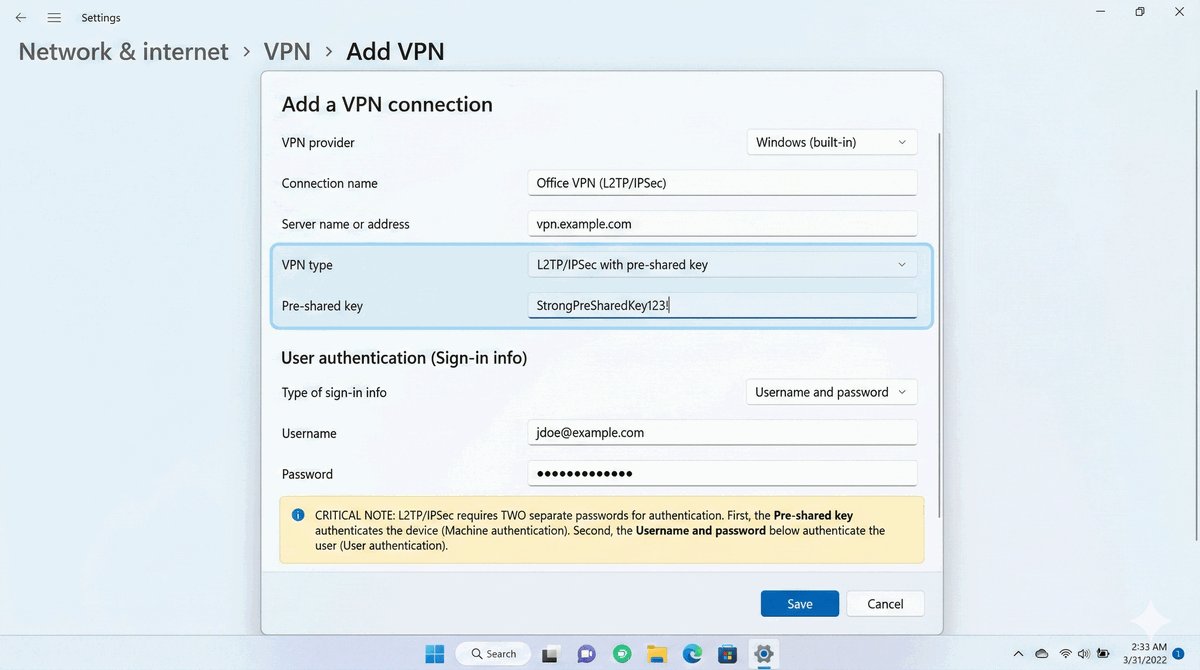Launch File Explorer from the taskbar
Viewport: 1200px width, 670px height.
(656, 654)
